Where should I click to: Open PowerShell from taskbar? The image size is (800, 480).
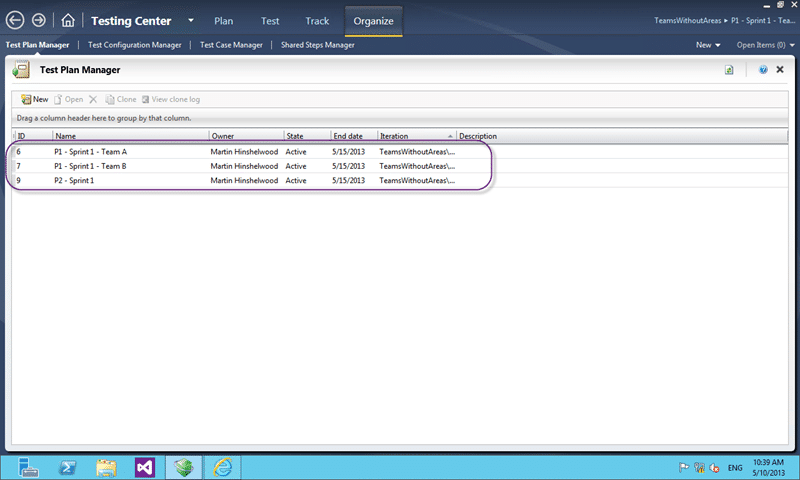pos(67,467)
